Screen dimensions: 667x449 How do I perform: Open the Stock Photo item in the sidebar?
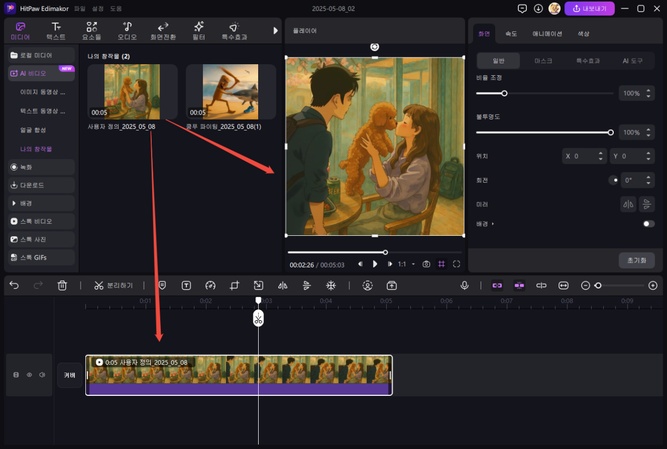pos(41,239)
